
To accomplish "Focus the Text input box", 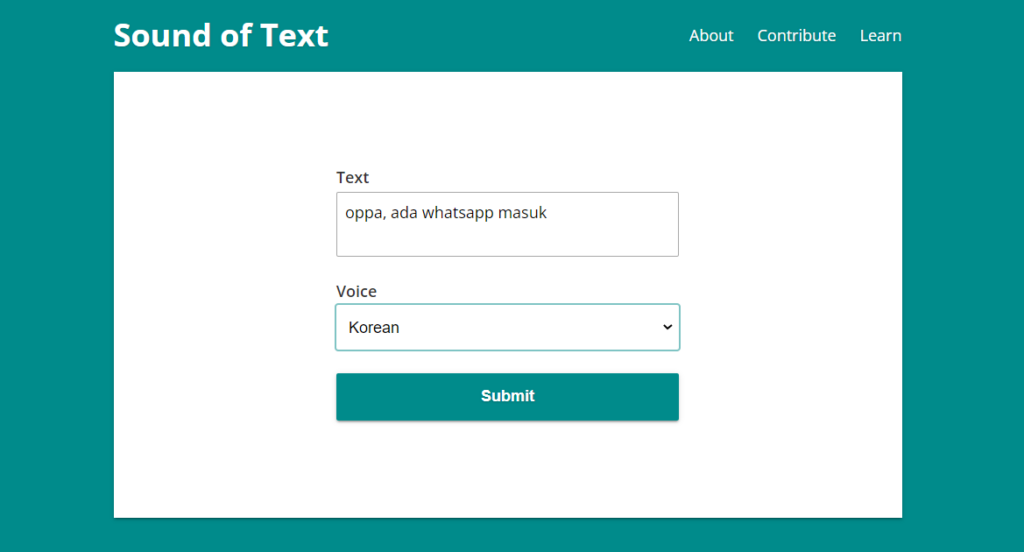I will (x=507, y=224).
